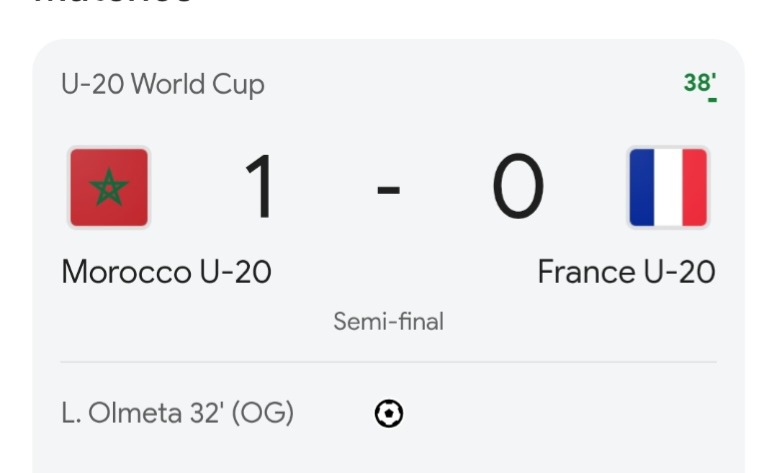Tap the partially visible Matches heading
Viewport: 768px width, 473px height.
112,5
